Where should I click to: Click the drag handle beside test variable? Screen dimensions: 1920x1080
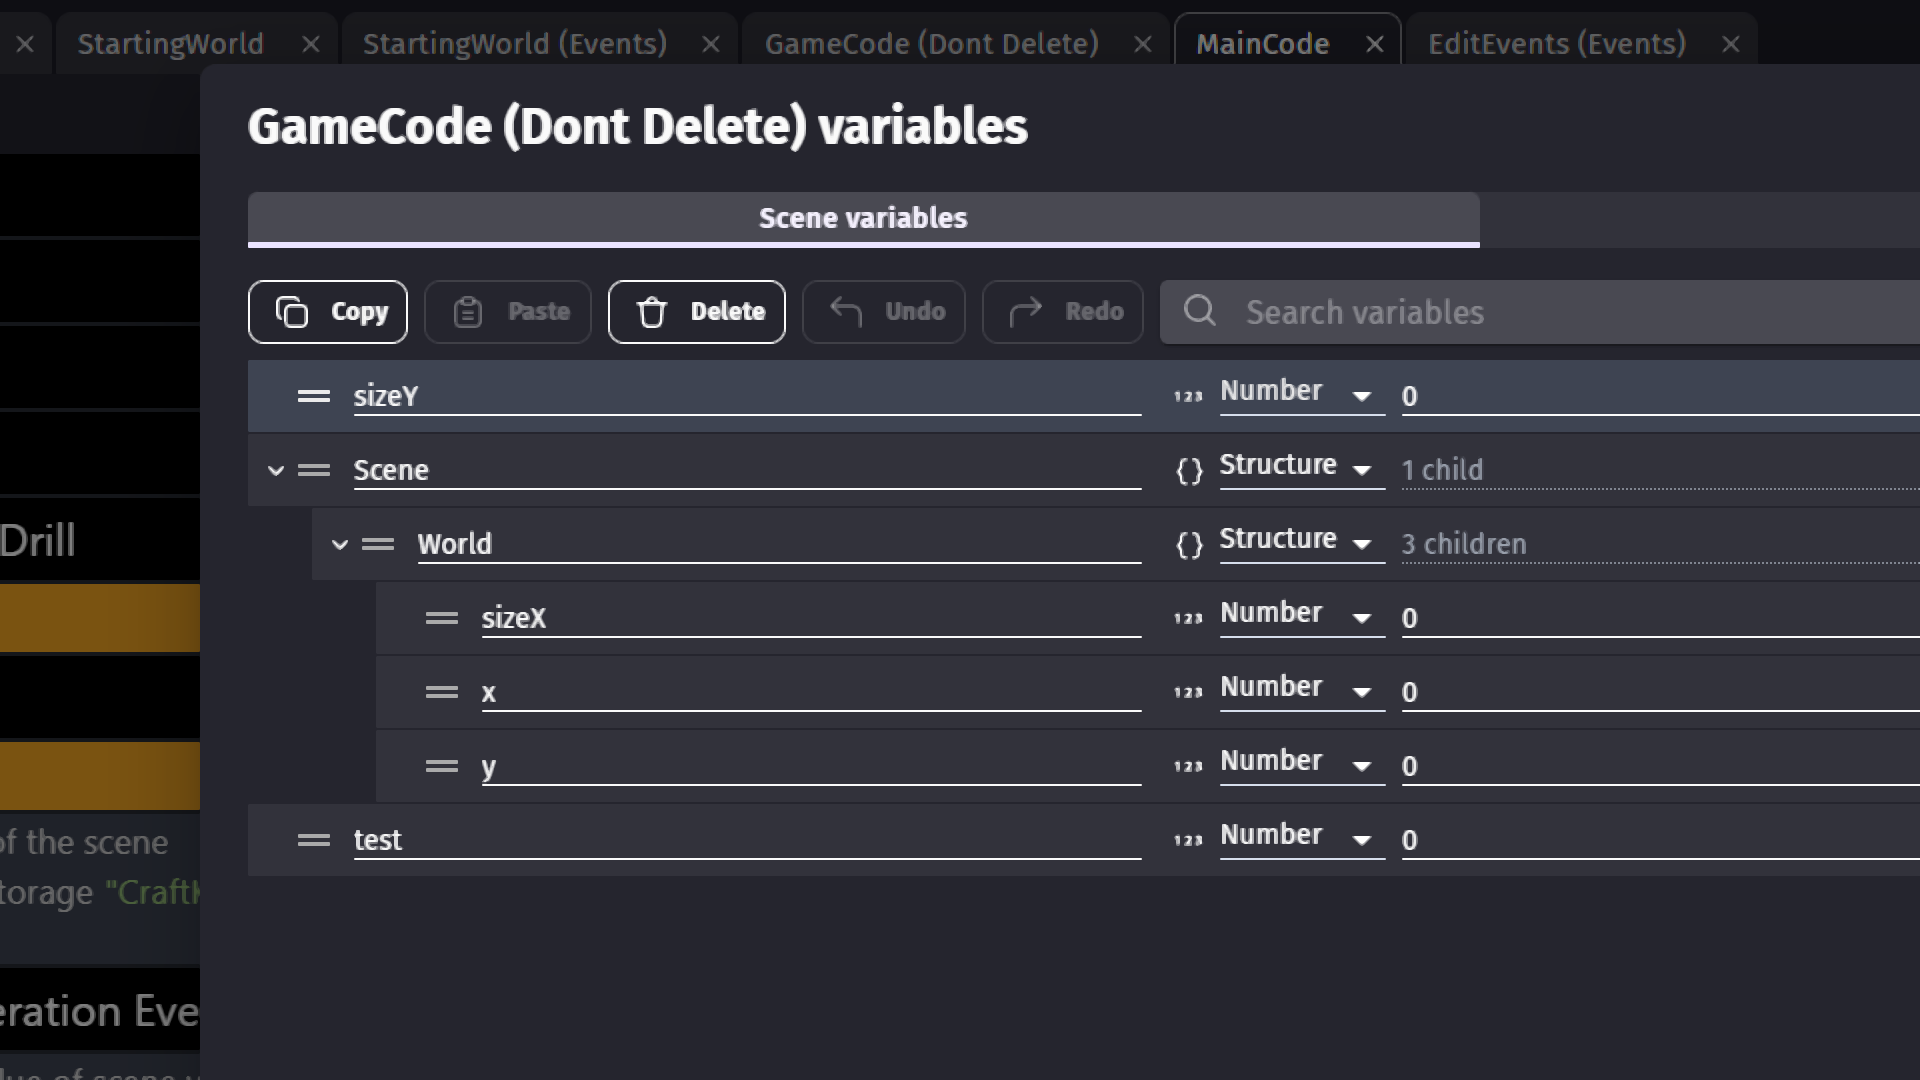point(314,840)
